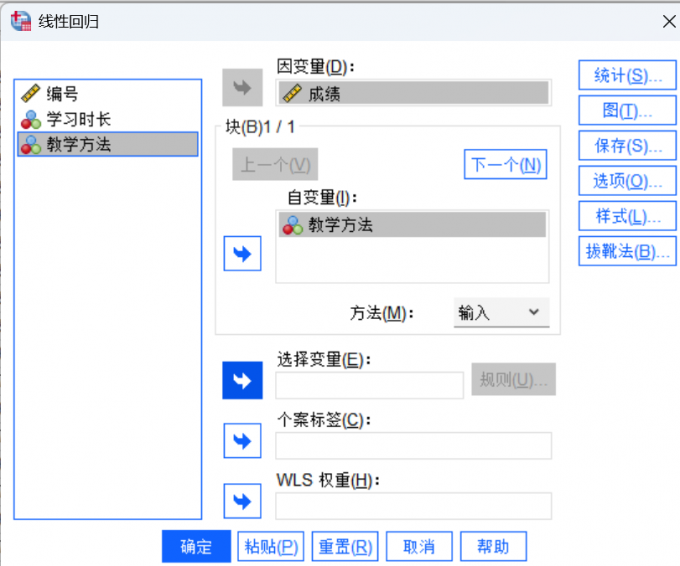This screenshot has height=566, width=680.
Task: Click the 取消 cancel button
Action: (419, 546)
